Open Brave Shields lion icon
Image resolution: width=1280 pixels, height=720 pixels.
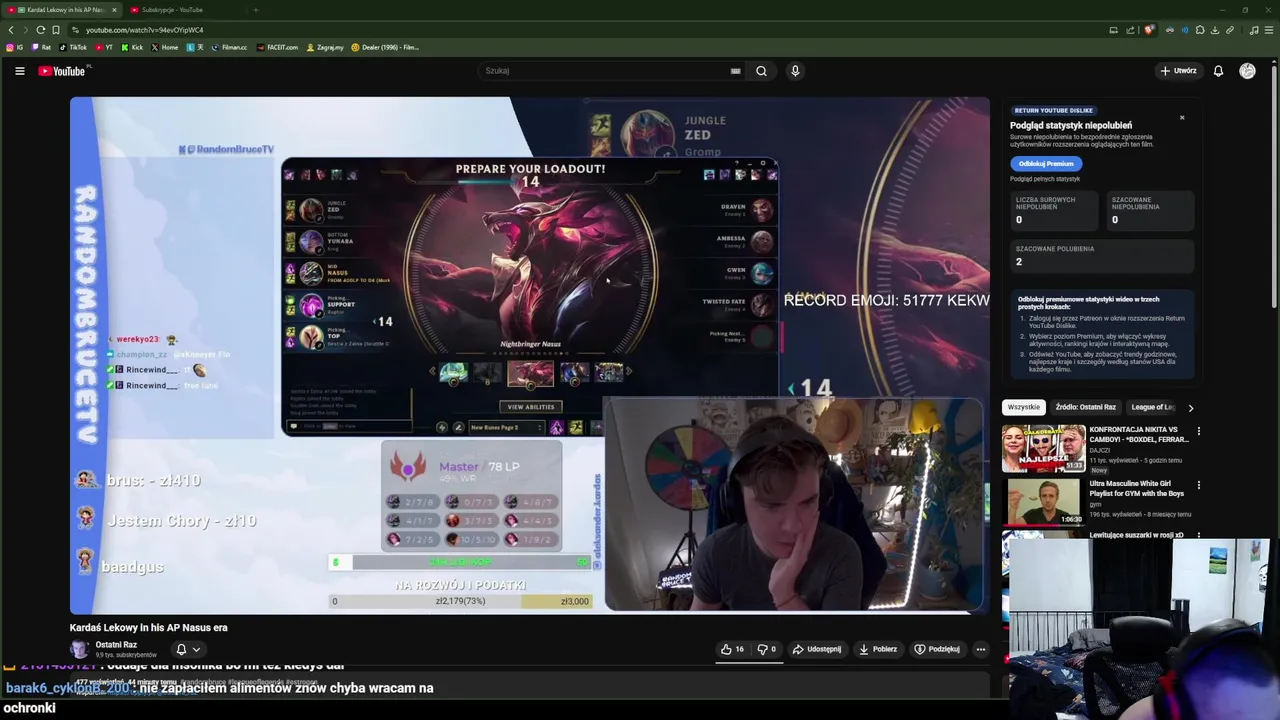tap(1149, 30)
